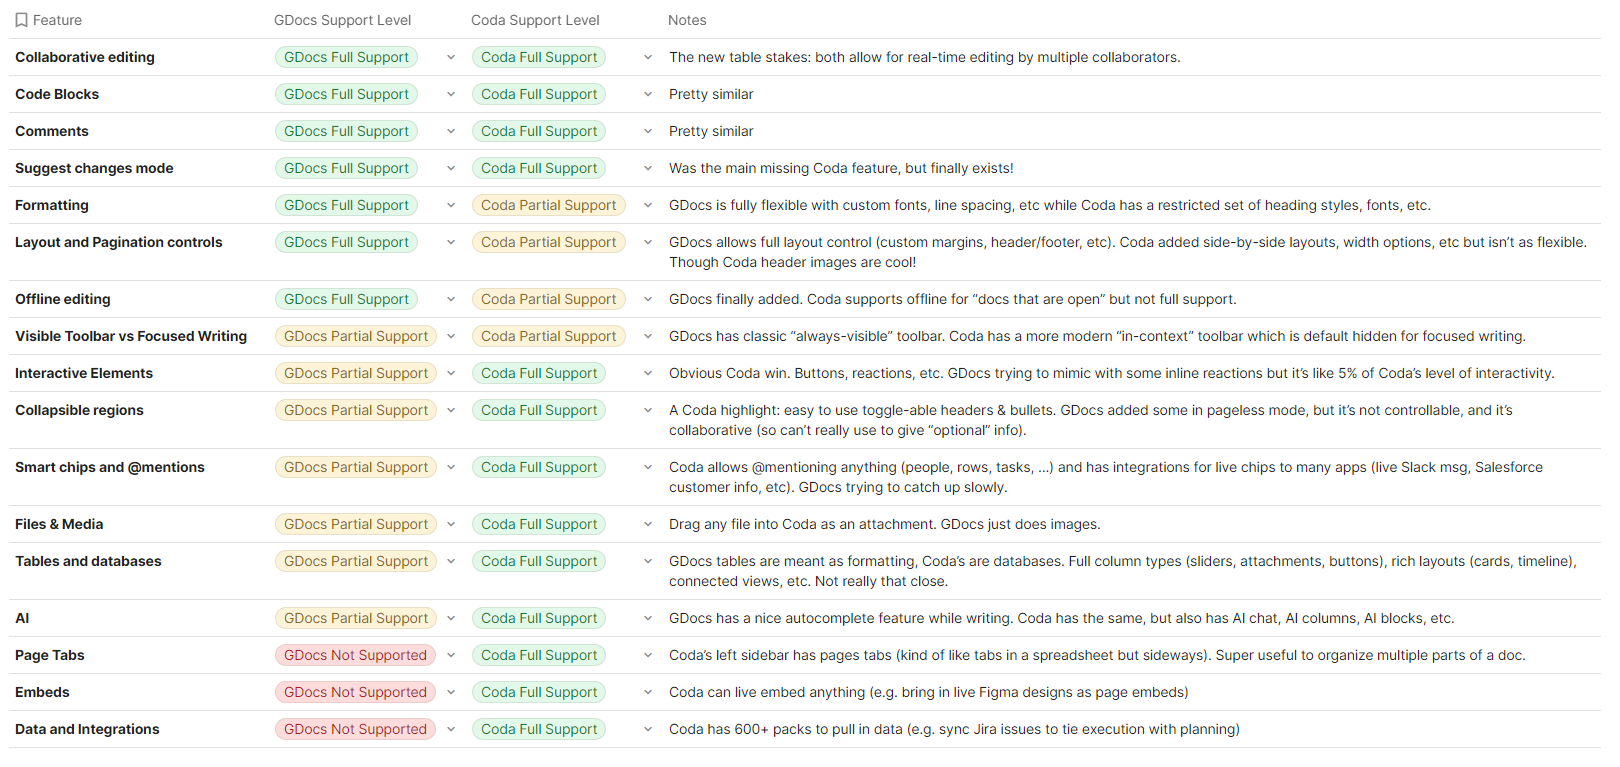The height and width of the screenshot is (767, 1620).
Task: Click the Smart chips and @mentions cell
Action: coord(110,467)
